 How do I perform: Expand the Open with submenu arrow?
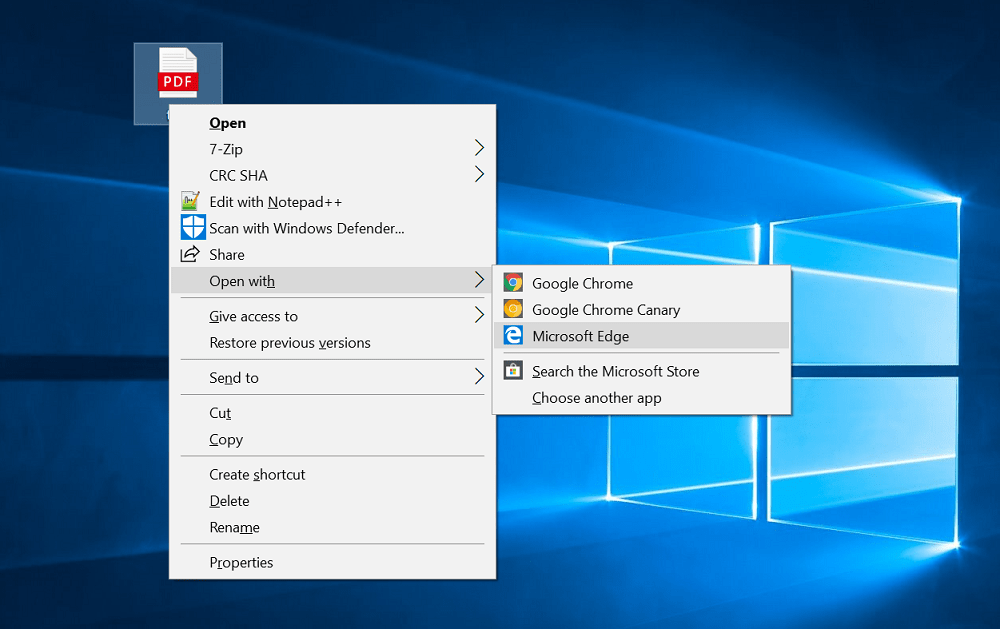479,279
